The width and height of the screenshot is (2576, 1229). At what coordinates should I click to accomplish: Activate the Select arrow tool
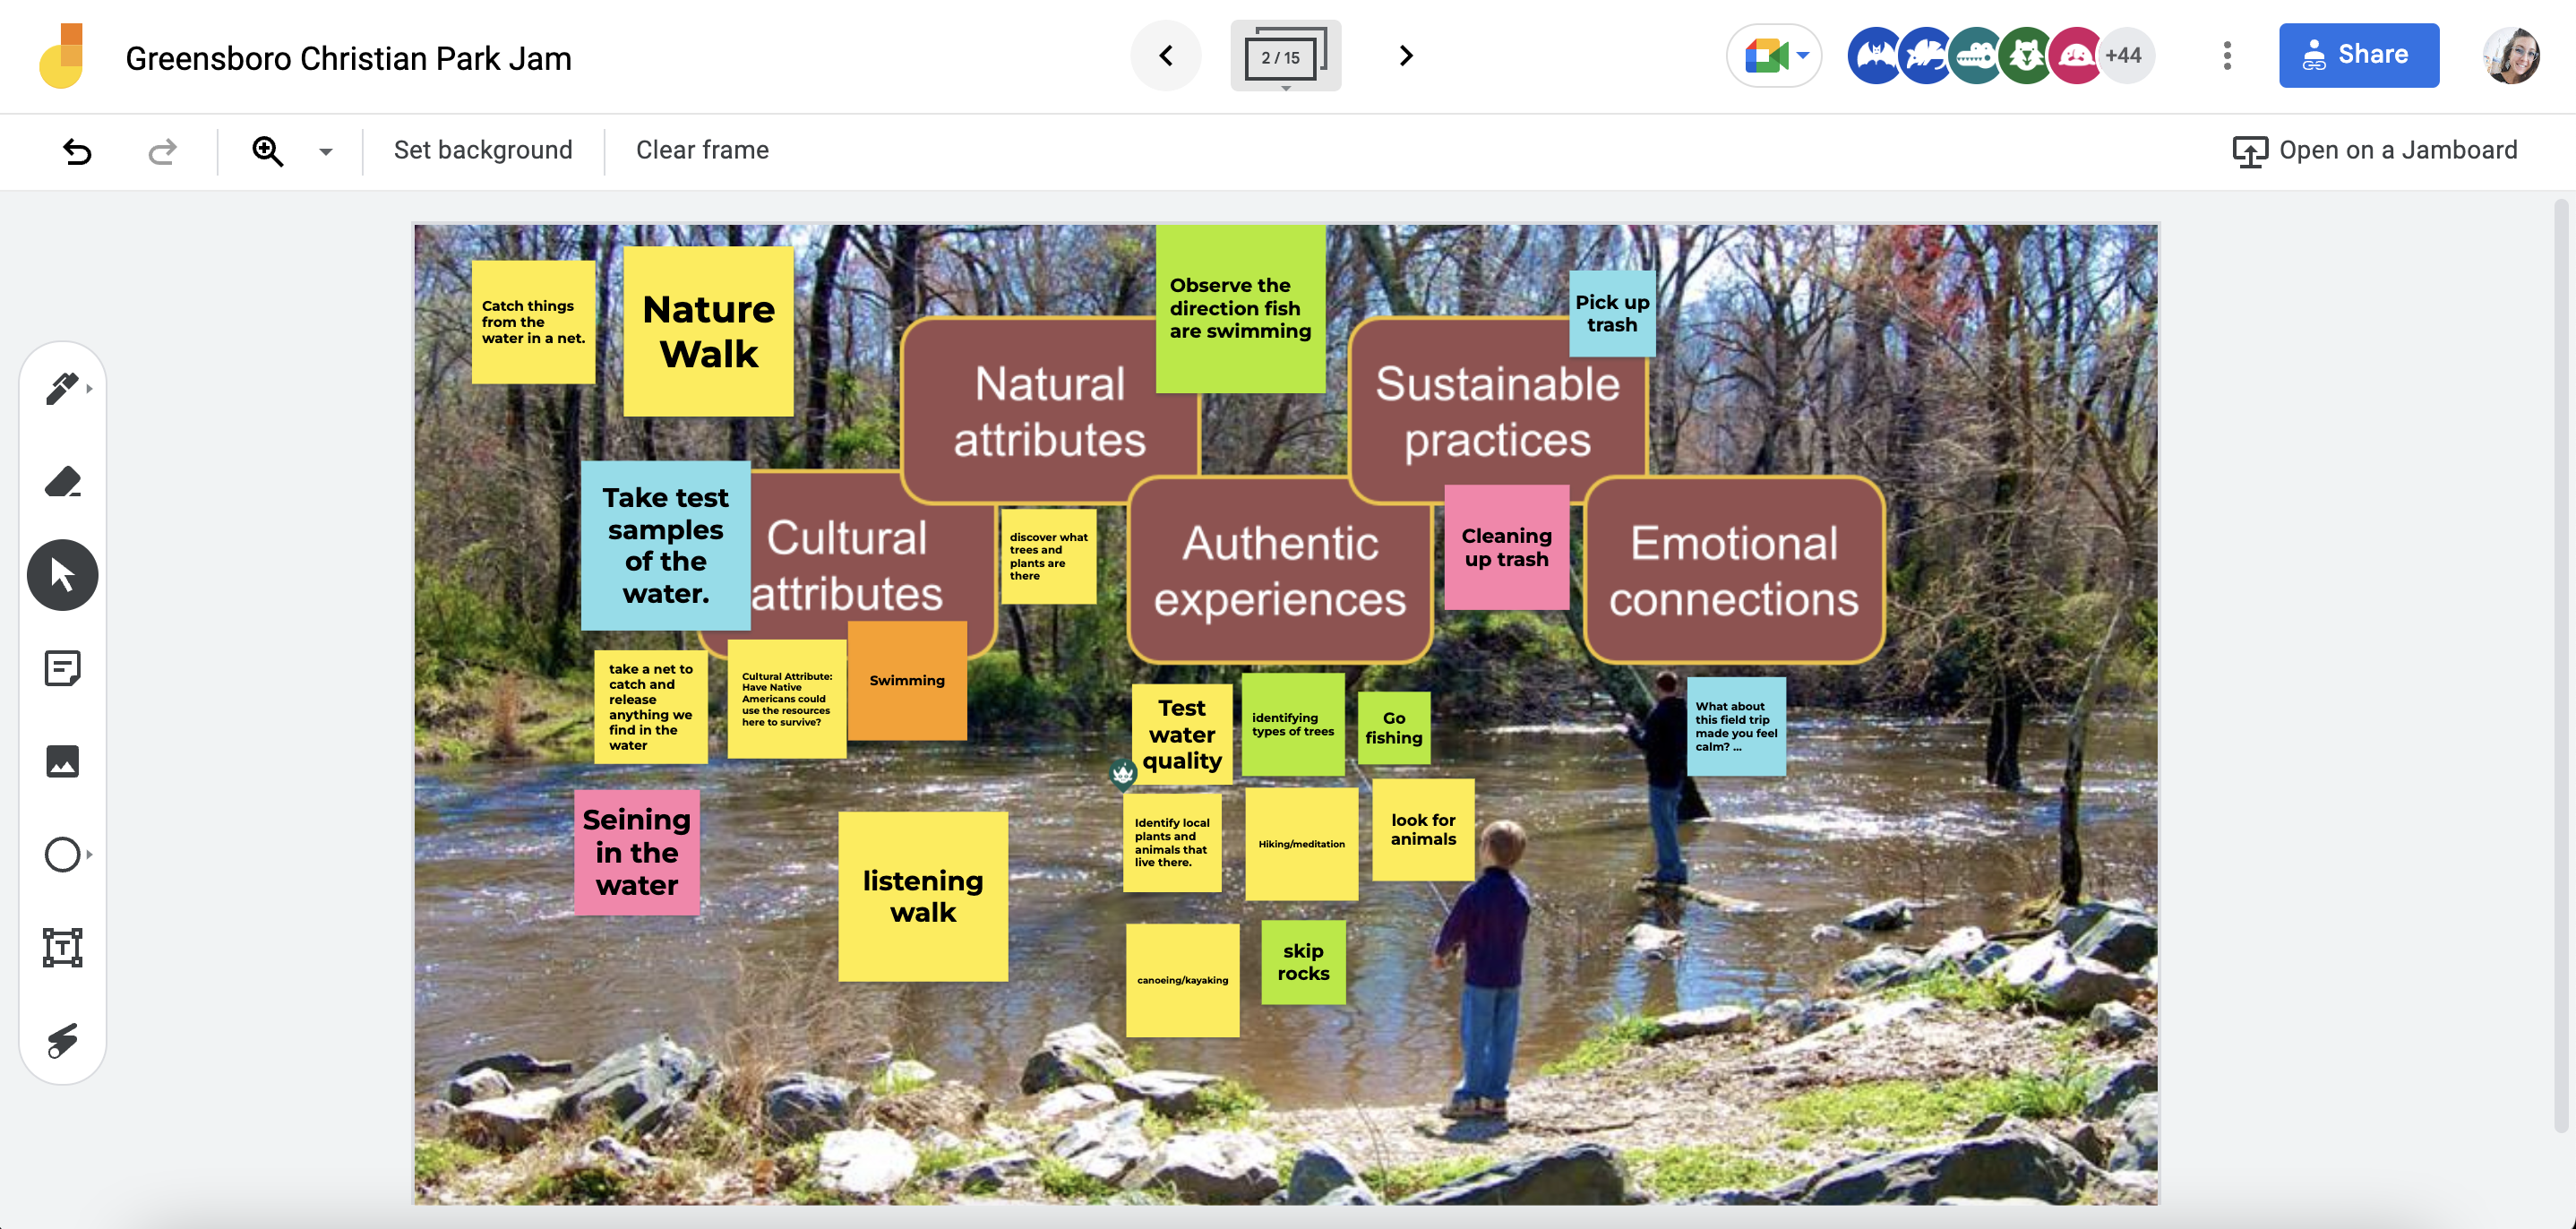pos(62,575)
